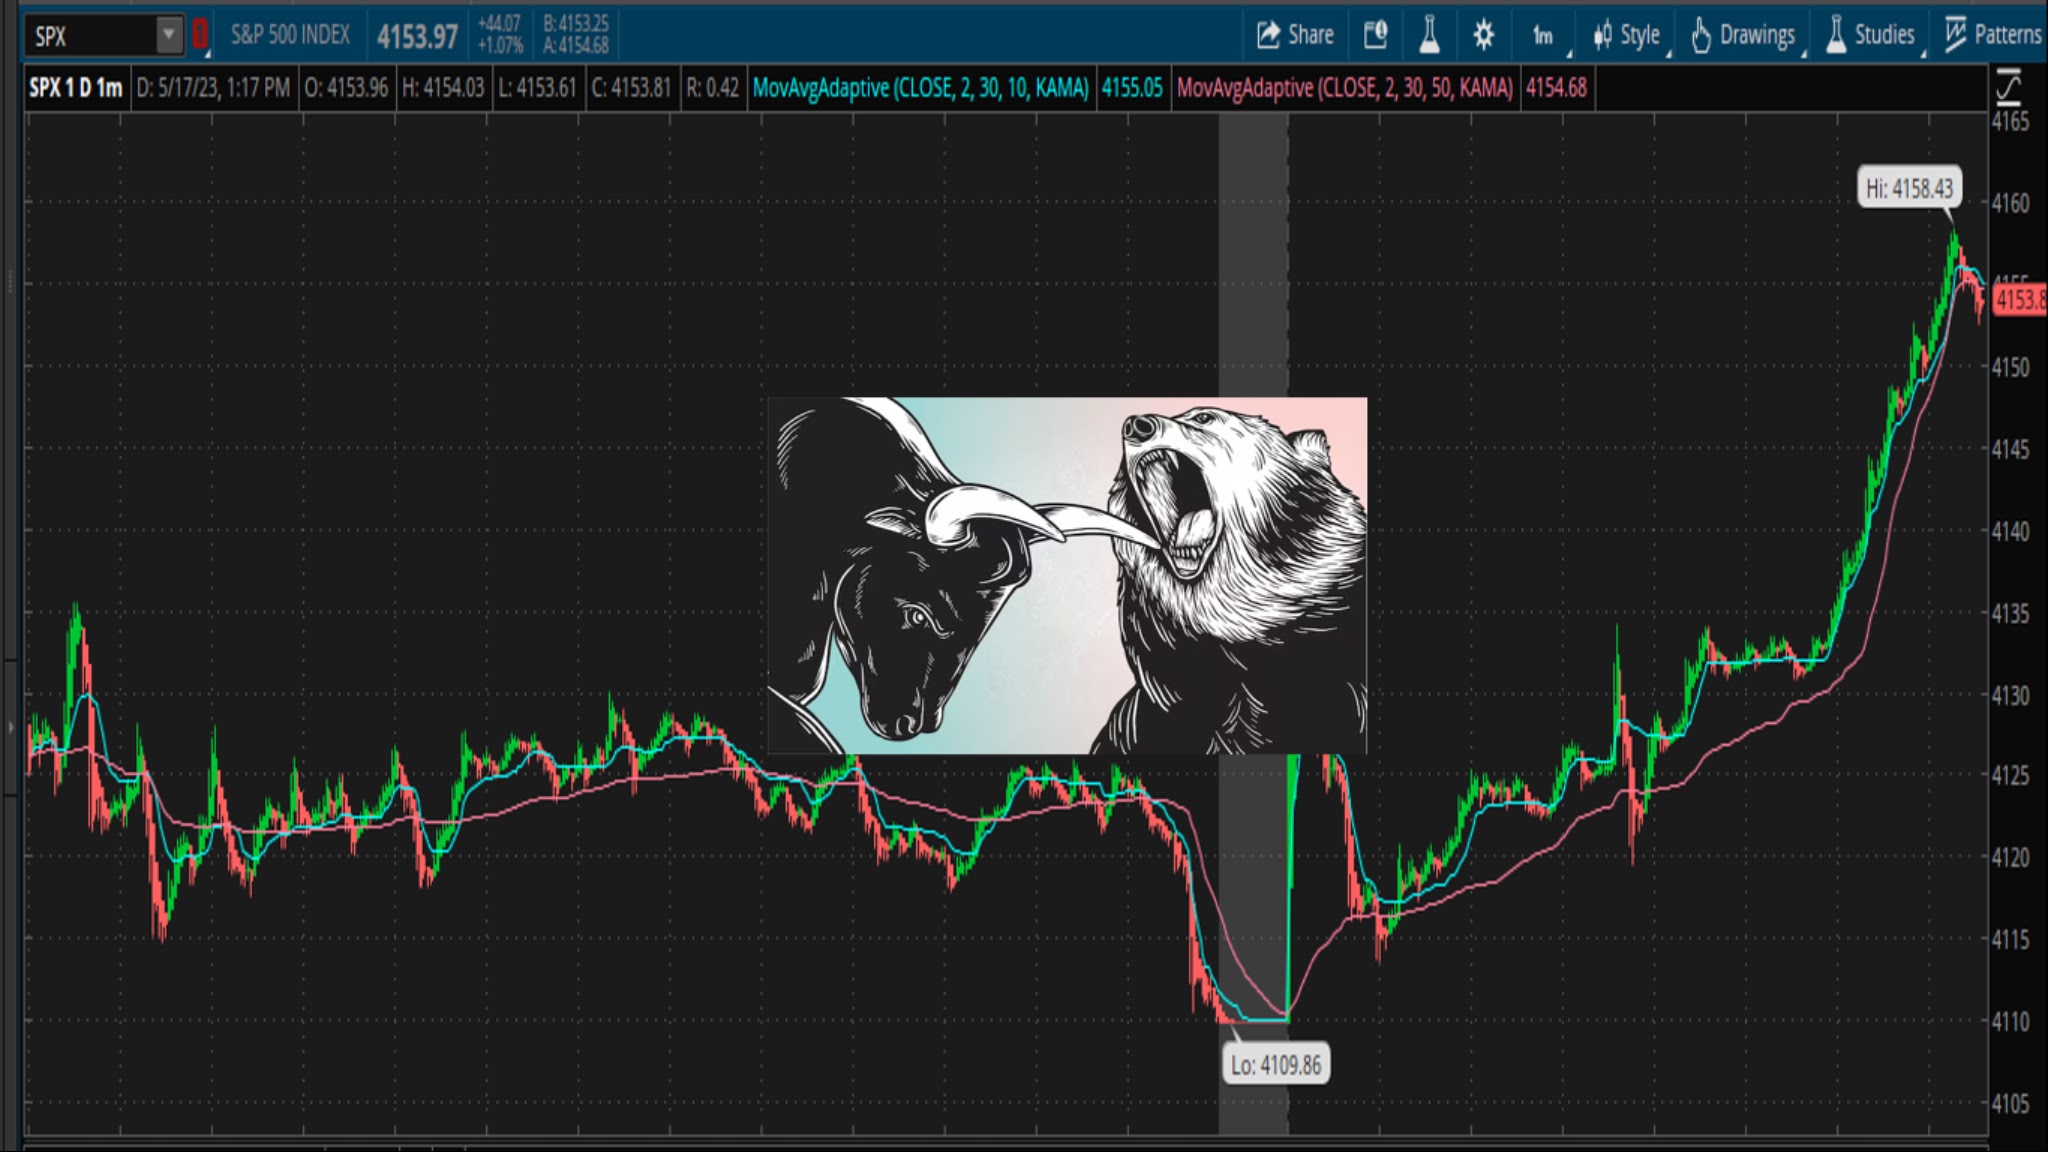Image resolution: width=2048 pixels, height=1152 pixels.
Task: Open the Drawings menu label
Action: coord(1757,35)
